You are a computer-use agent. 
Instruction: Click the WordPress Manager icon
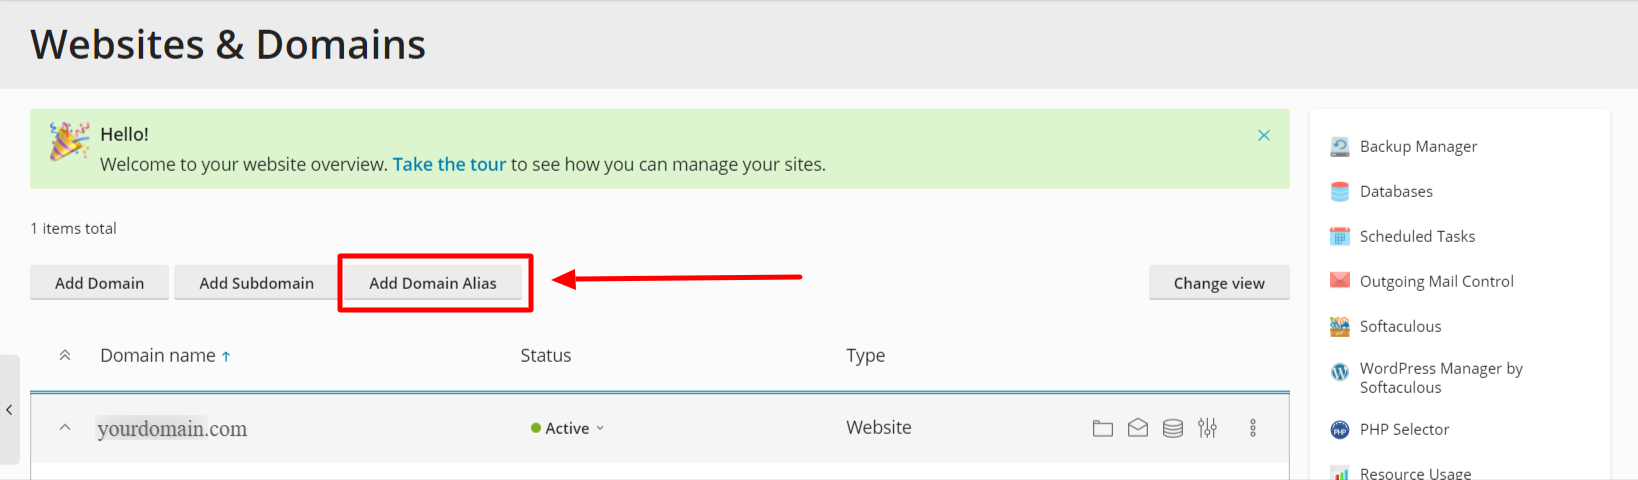pos(1340,372)
